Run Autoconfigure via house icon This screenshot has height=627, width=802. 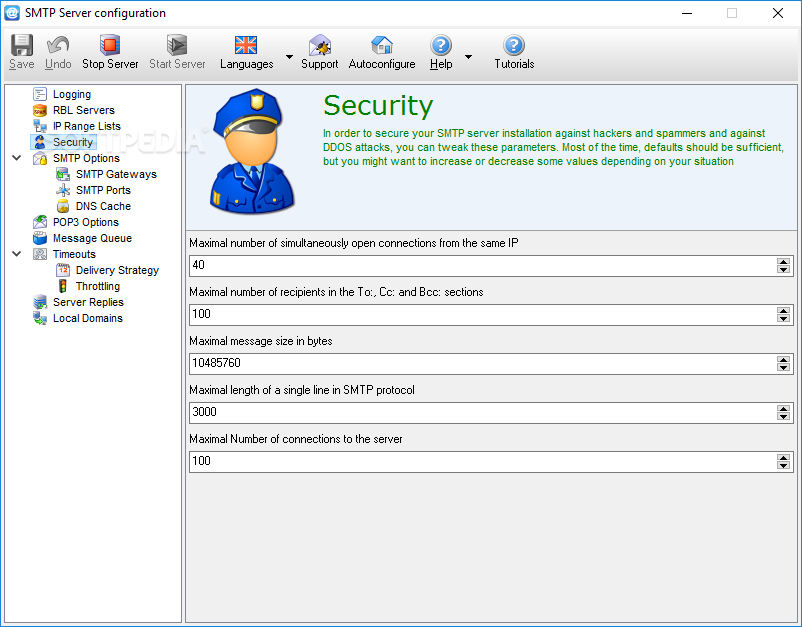382,45
